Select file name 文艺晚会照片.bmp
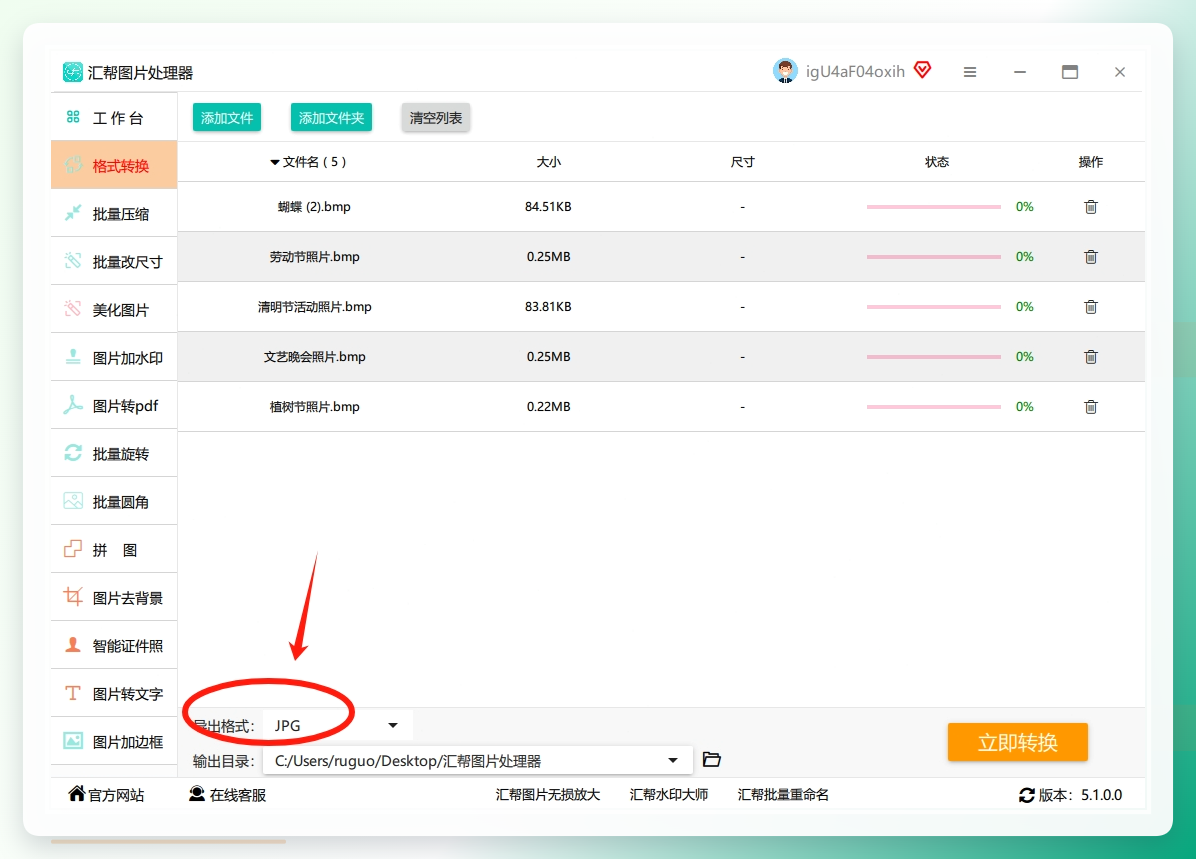This screenshot has width=1196, height=859. tap(314, 357)
